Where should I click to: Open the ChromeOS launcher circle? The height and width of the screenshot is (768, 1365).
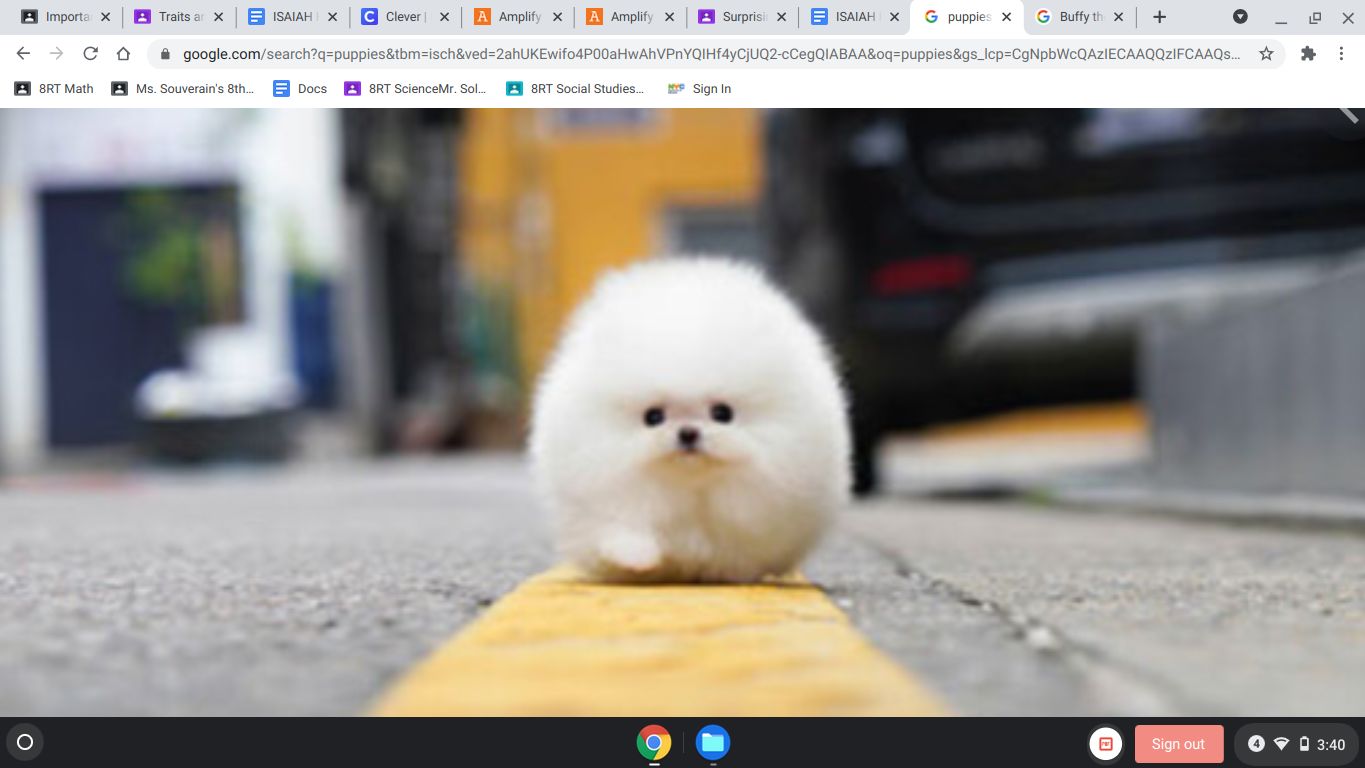[26, 742]
